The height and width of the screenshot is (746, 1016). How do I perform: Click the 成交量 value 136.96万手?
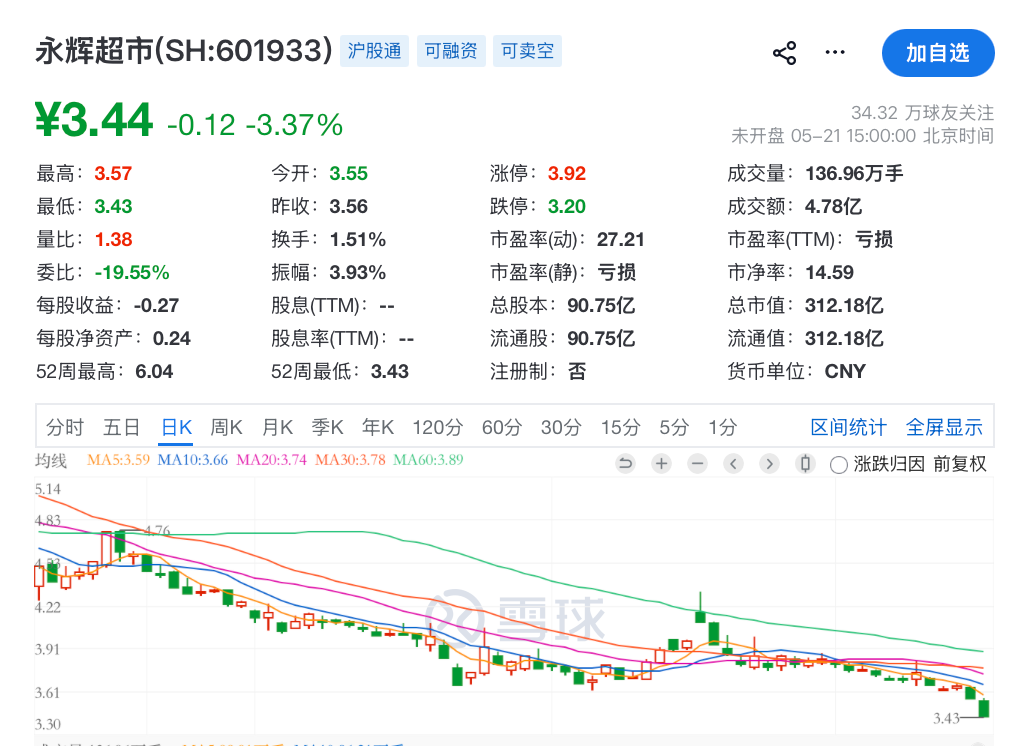[854, 174]
